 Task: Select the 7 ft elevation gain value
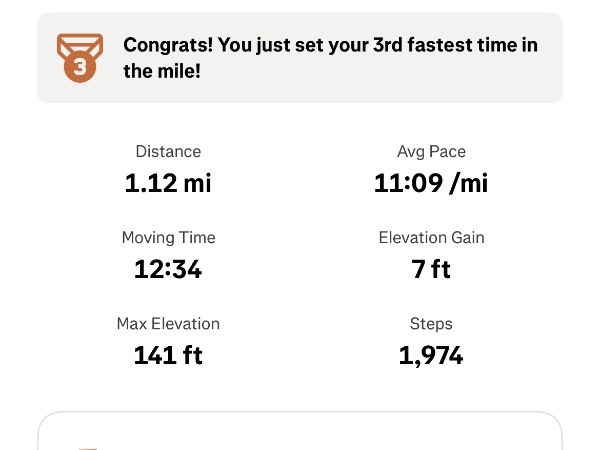431,269
